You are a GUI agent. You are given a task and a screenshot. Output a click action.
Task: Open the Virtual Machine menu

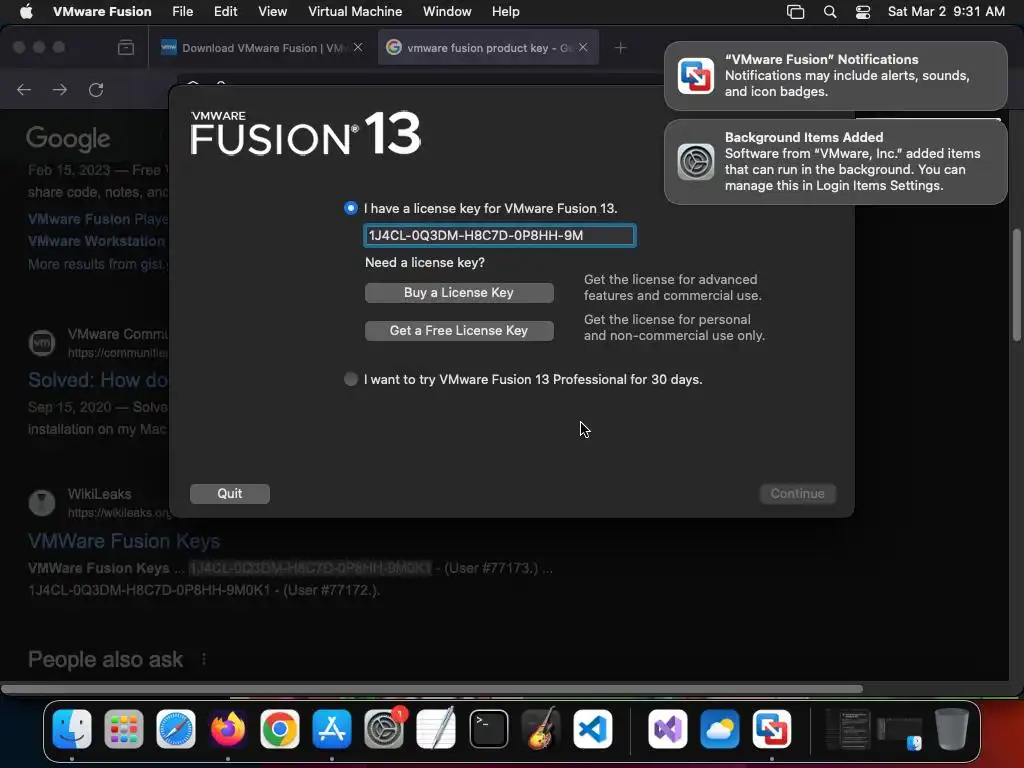(355, 11)
